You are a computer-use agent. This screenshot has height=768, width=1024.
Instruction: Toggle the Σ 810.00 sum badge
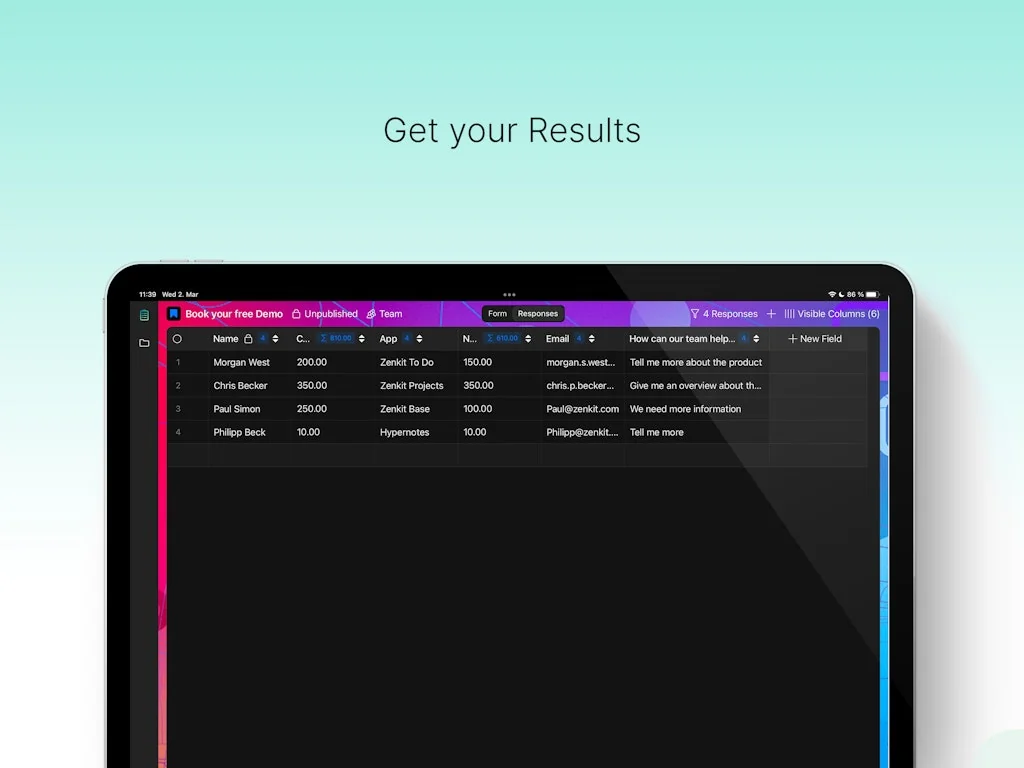click(336, 338)
